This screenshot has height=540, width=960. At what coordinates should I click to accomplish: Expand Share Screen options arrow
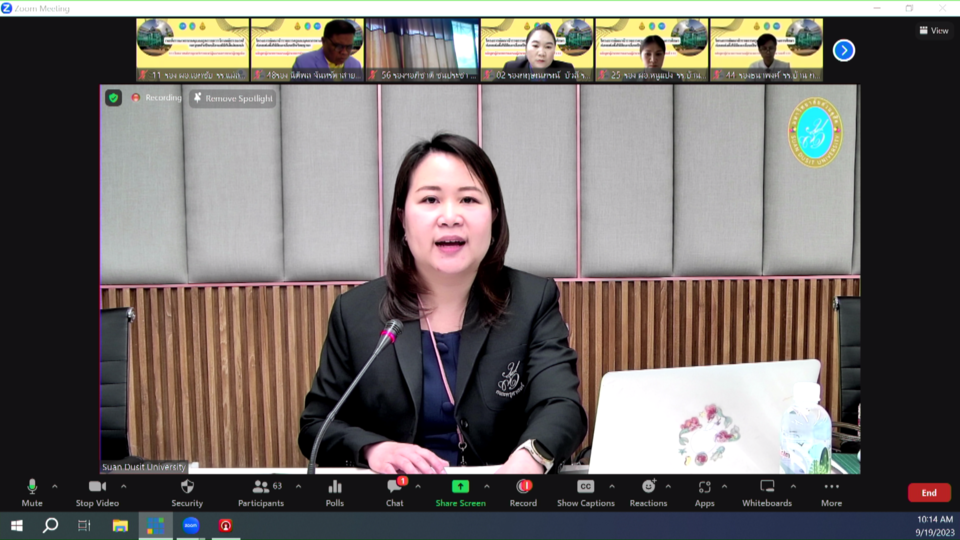(x=487, y=487)
